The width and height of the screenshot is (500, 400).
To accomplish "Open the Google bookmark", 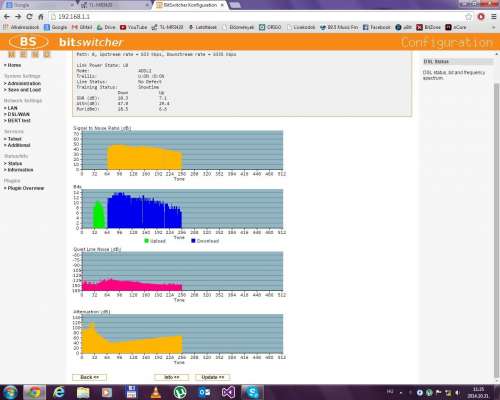I will (55, 27).
